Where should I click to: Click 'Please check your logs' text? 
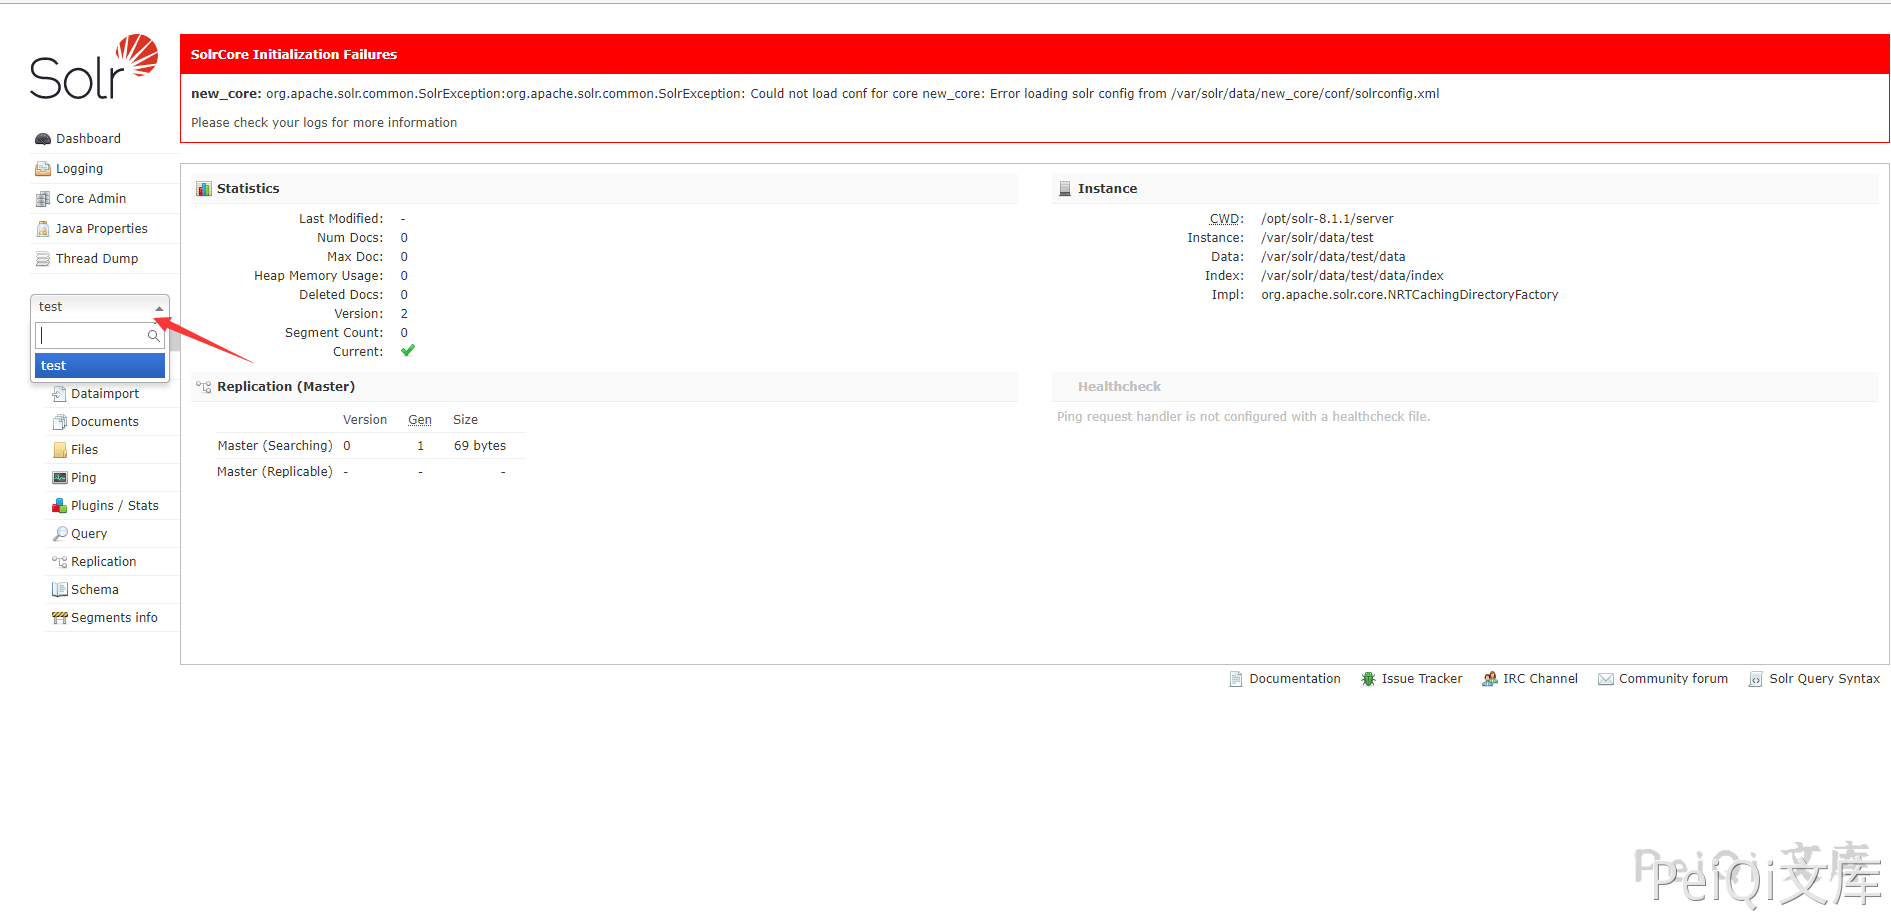[x=324, y=123]
